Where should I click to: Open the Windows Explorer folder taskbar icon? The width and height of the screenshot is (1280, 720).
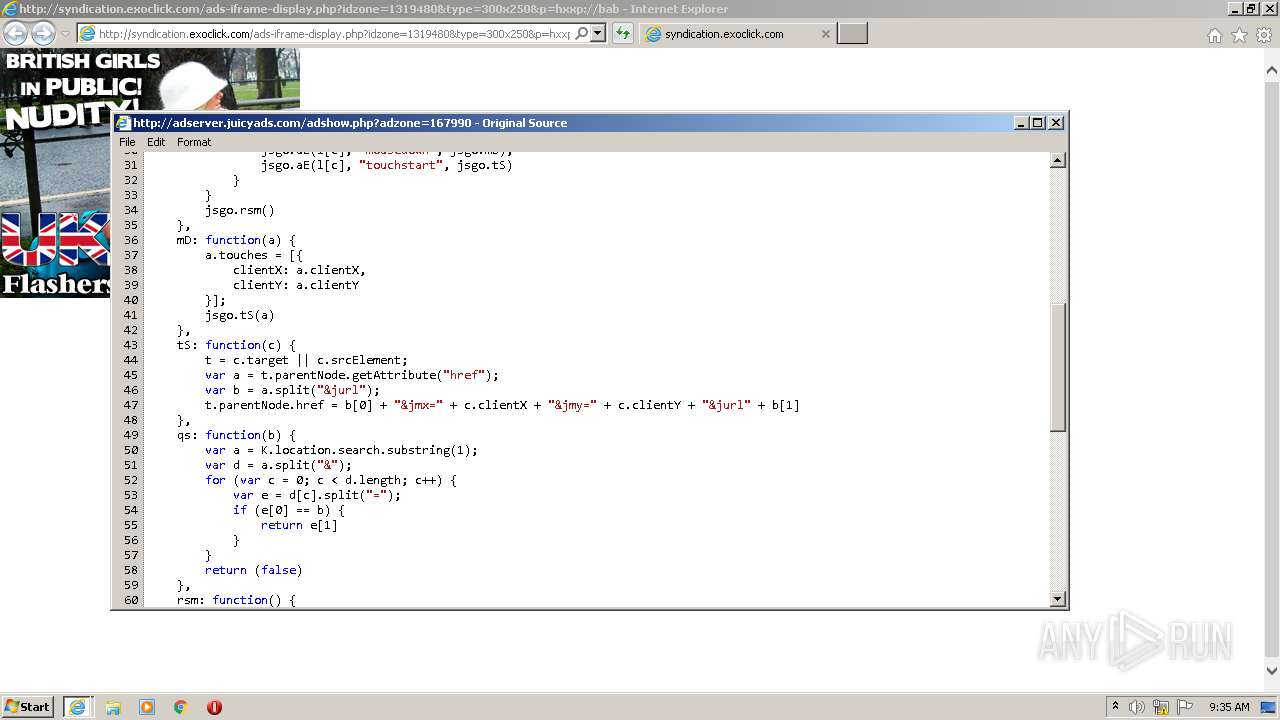[x=113, y=707]
